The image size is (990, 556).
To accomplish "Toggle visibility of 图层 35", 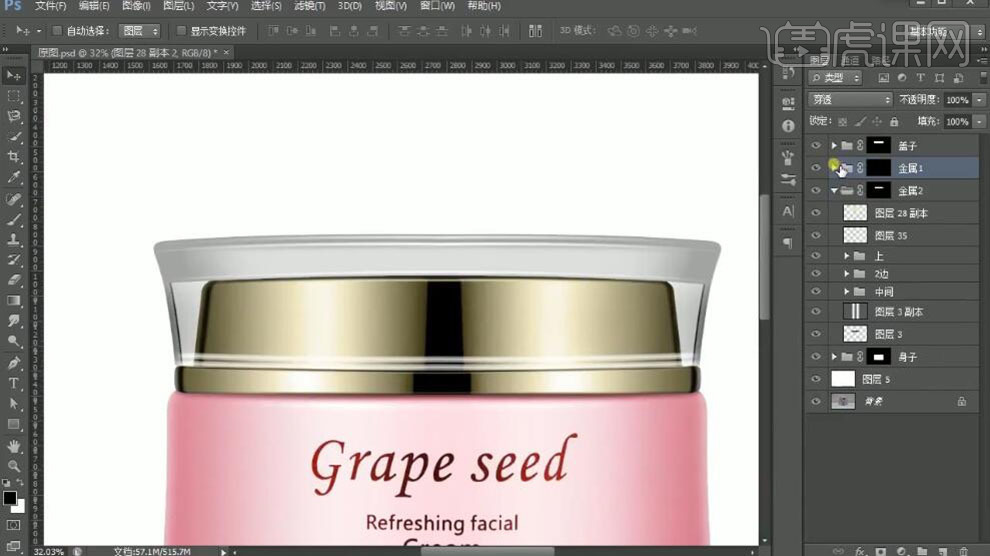I will tap(816, 235).
